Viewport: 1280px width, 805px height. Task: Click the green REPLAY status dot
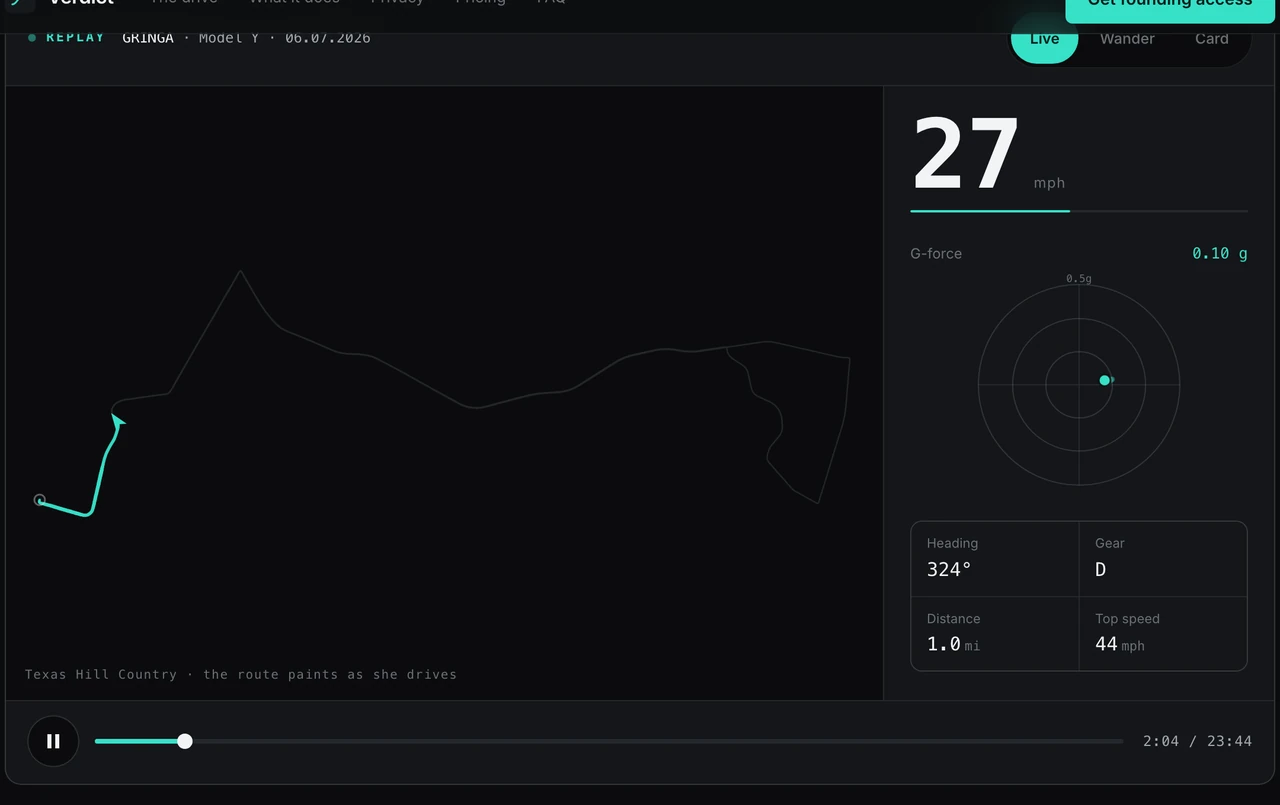32,38
